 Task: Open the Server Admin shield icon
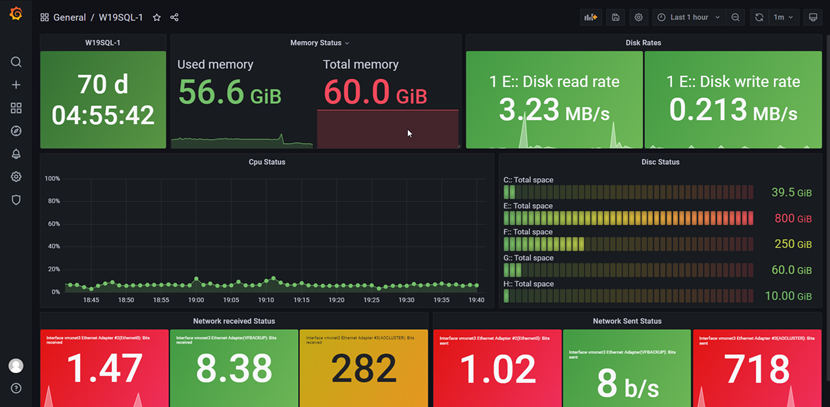pyautogui.click(x=16, y=200)
